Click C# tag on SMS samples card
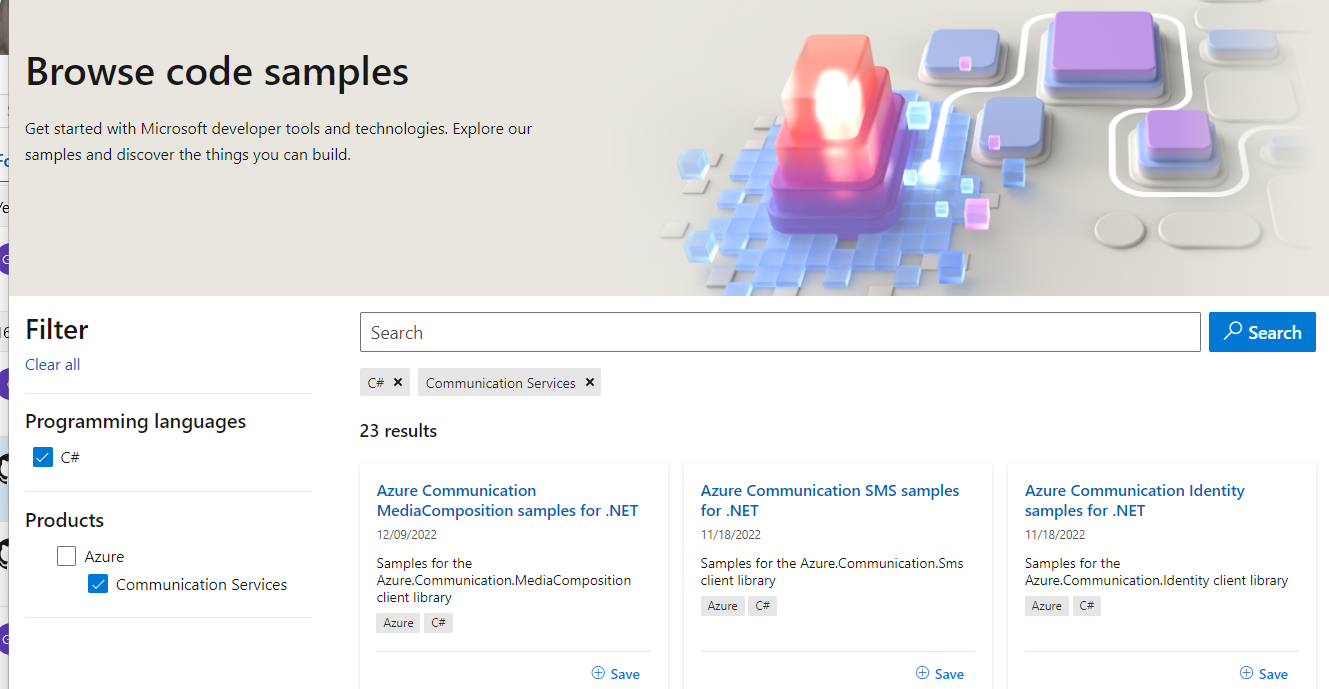 pos(762,605)
